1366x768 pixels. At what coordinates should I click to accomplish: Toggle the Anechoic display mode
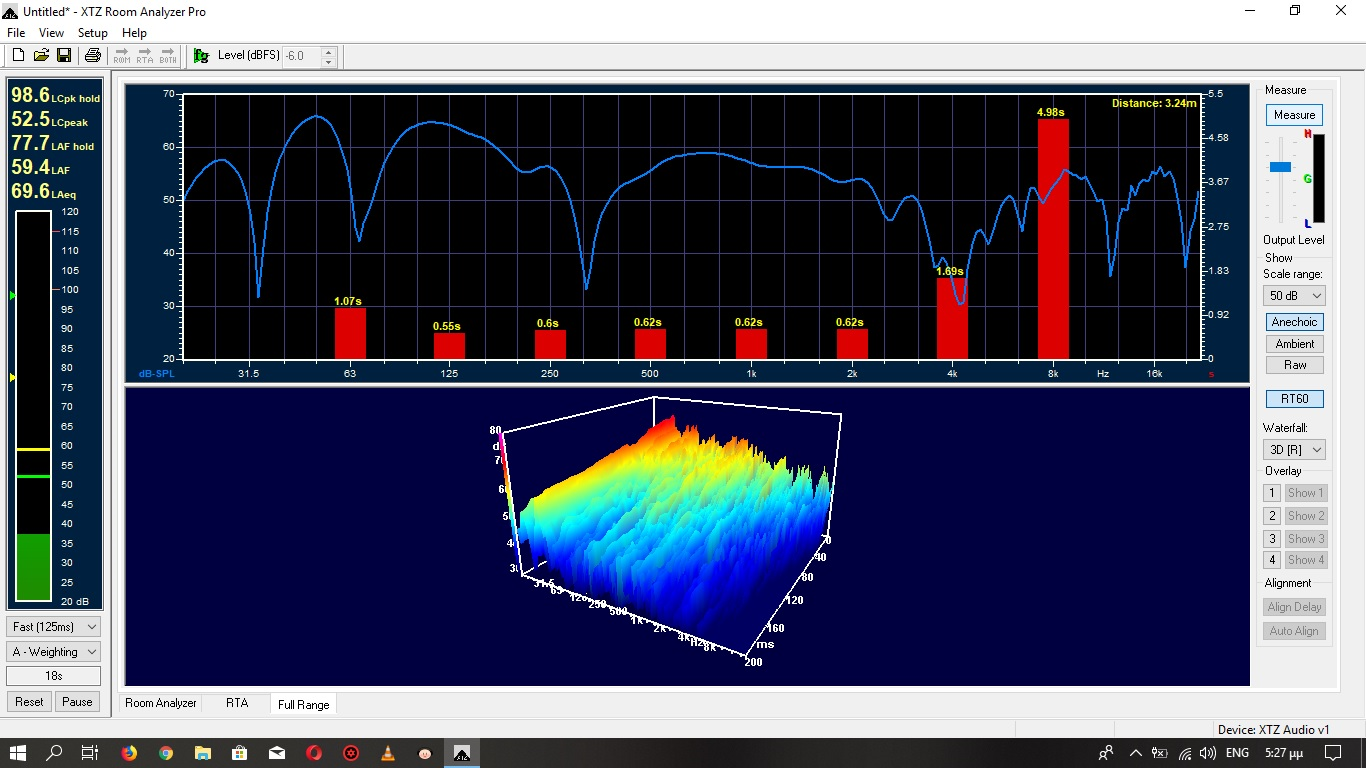tap(1294, 322)
